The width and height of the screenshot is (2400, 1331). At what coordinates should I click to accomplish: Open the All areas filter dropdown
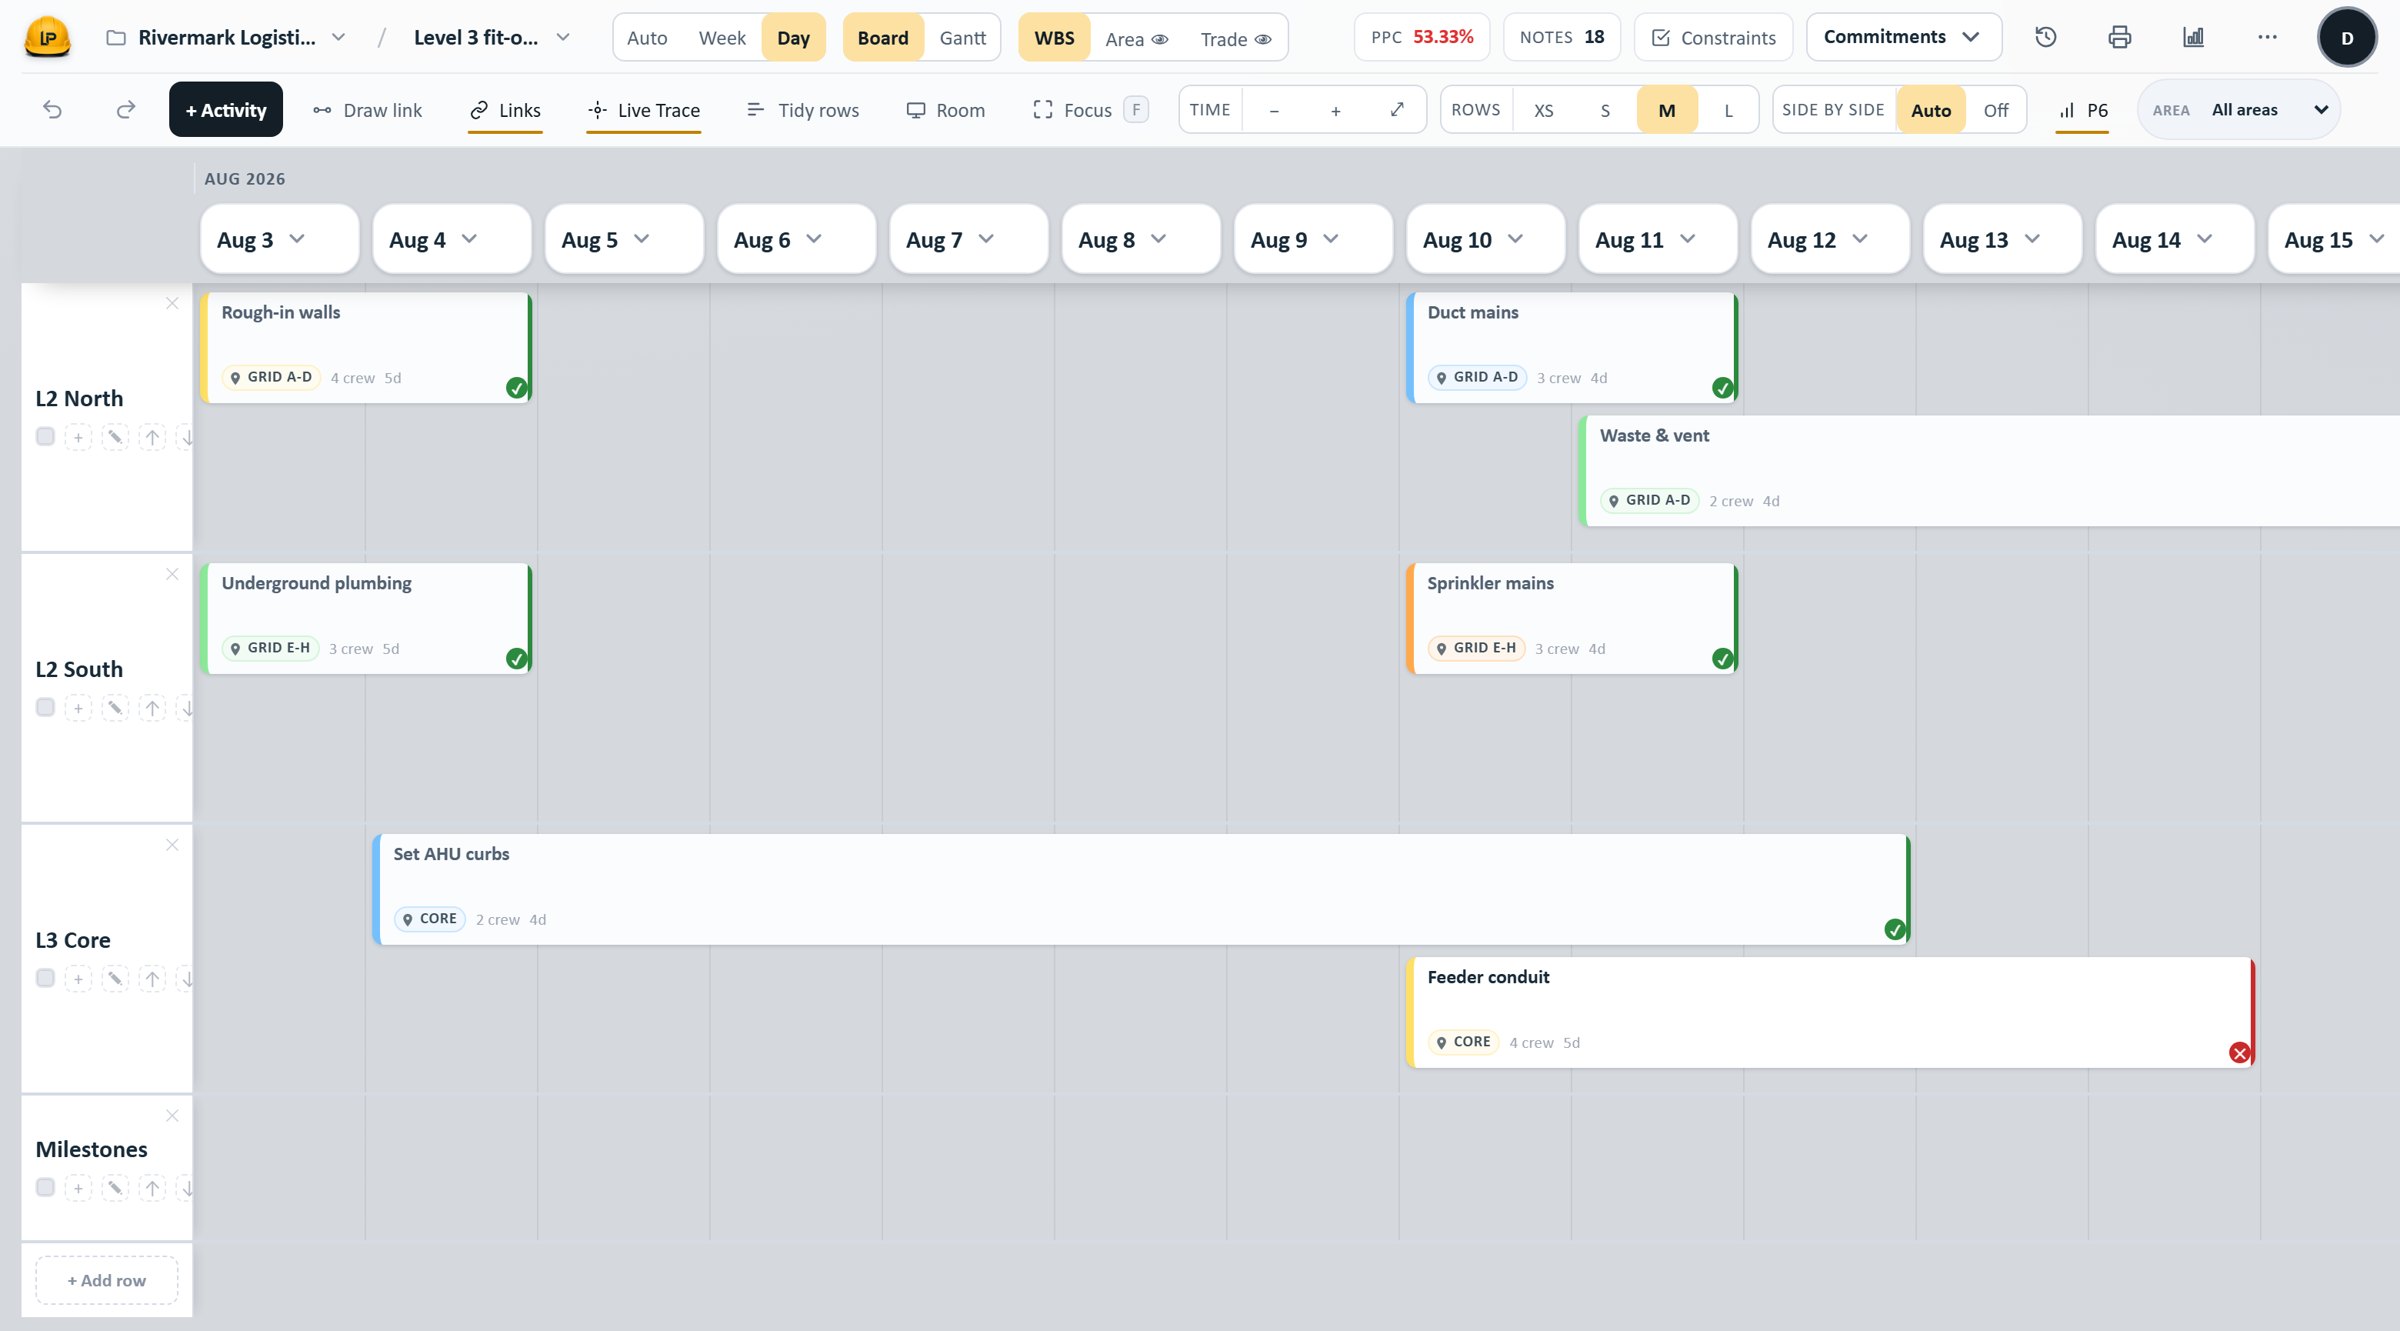click(2240, 110)
